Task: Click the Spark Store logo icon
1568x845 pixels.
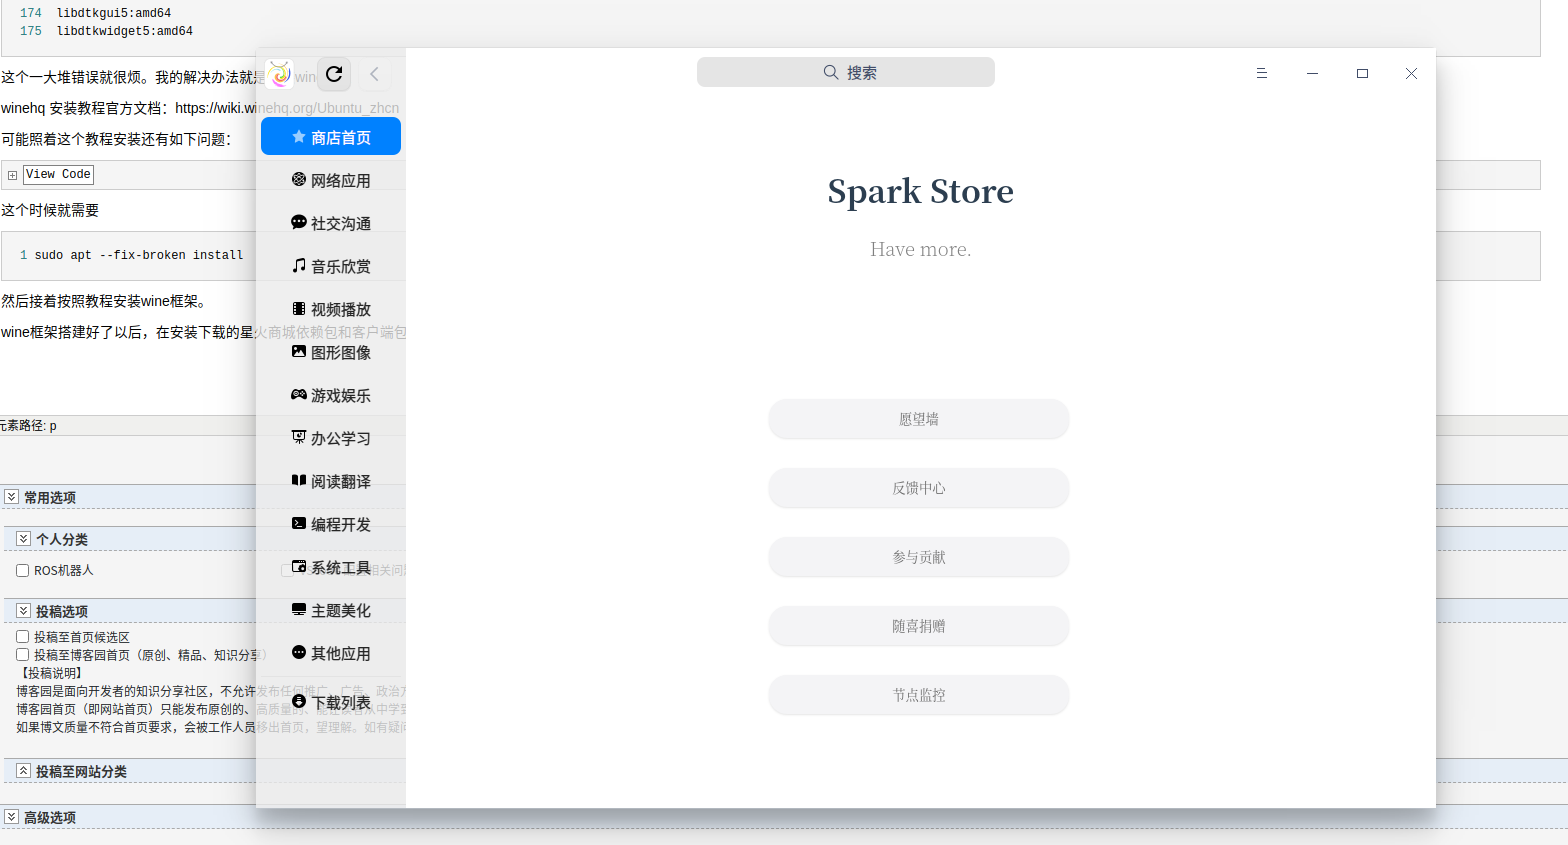Action: point(280,74)
